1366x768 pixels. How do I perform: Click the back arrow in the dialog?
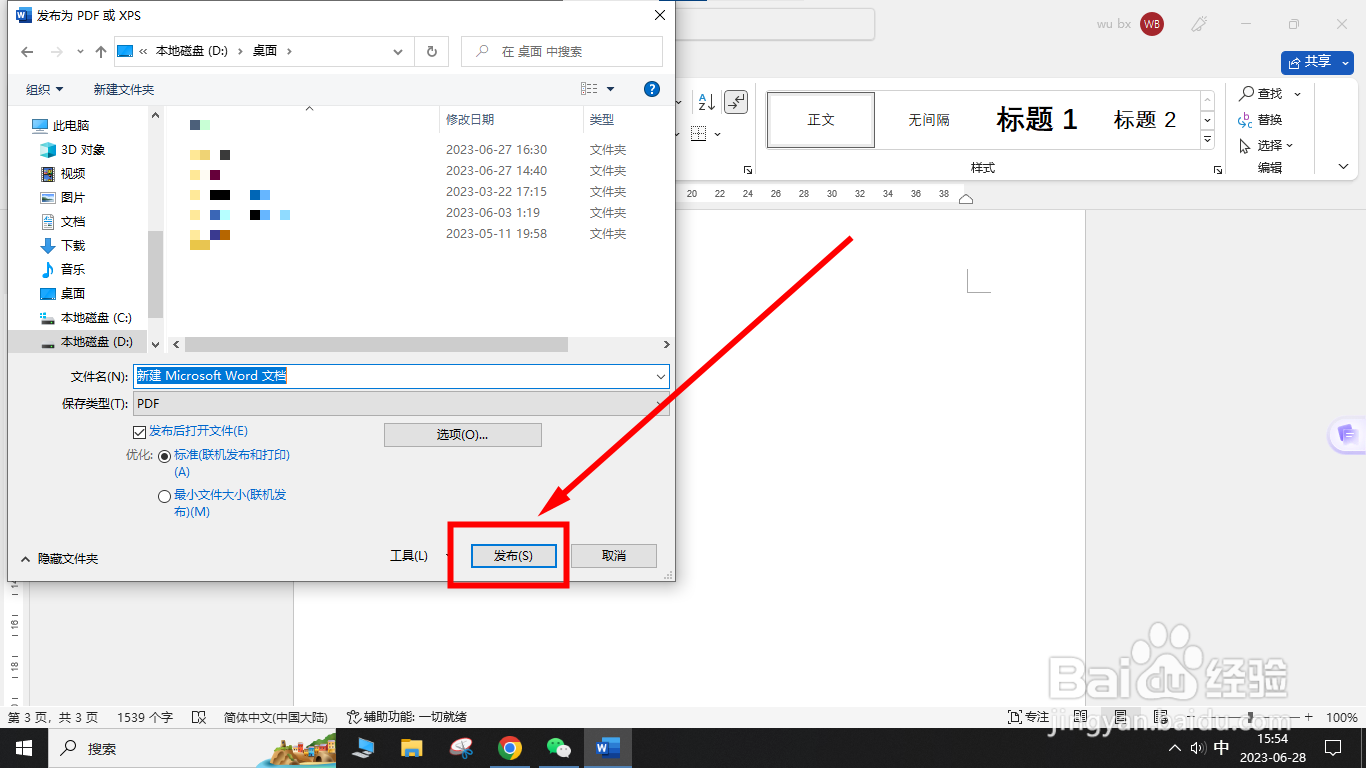(x=27, y=51)
